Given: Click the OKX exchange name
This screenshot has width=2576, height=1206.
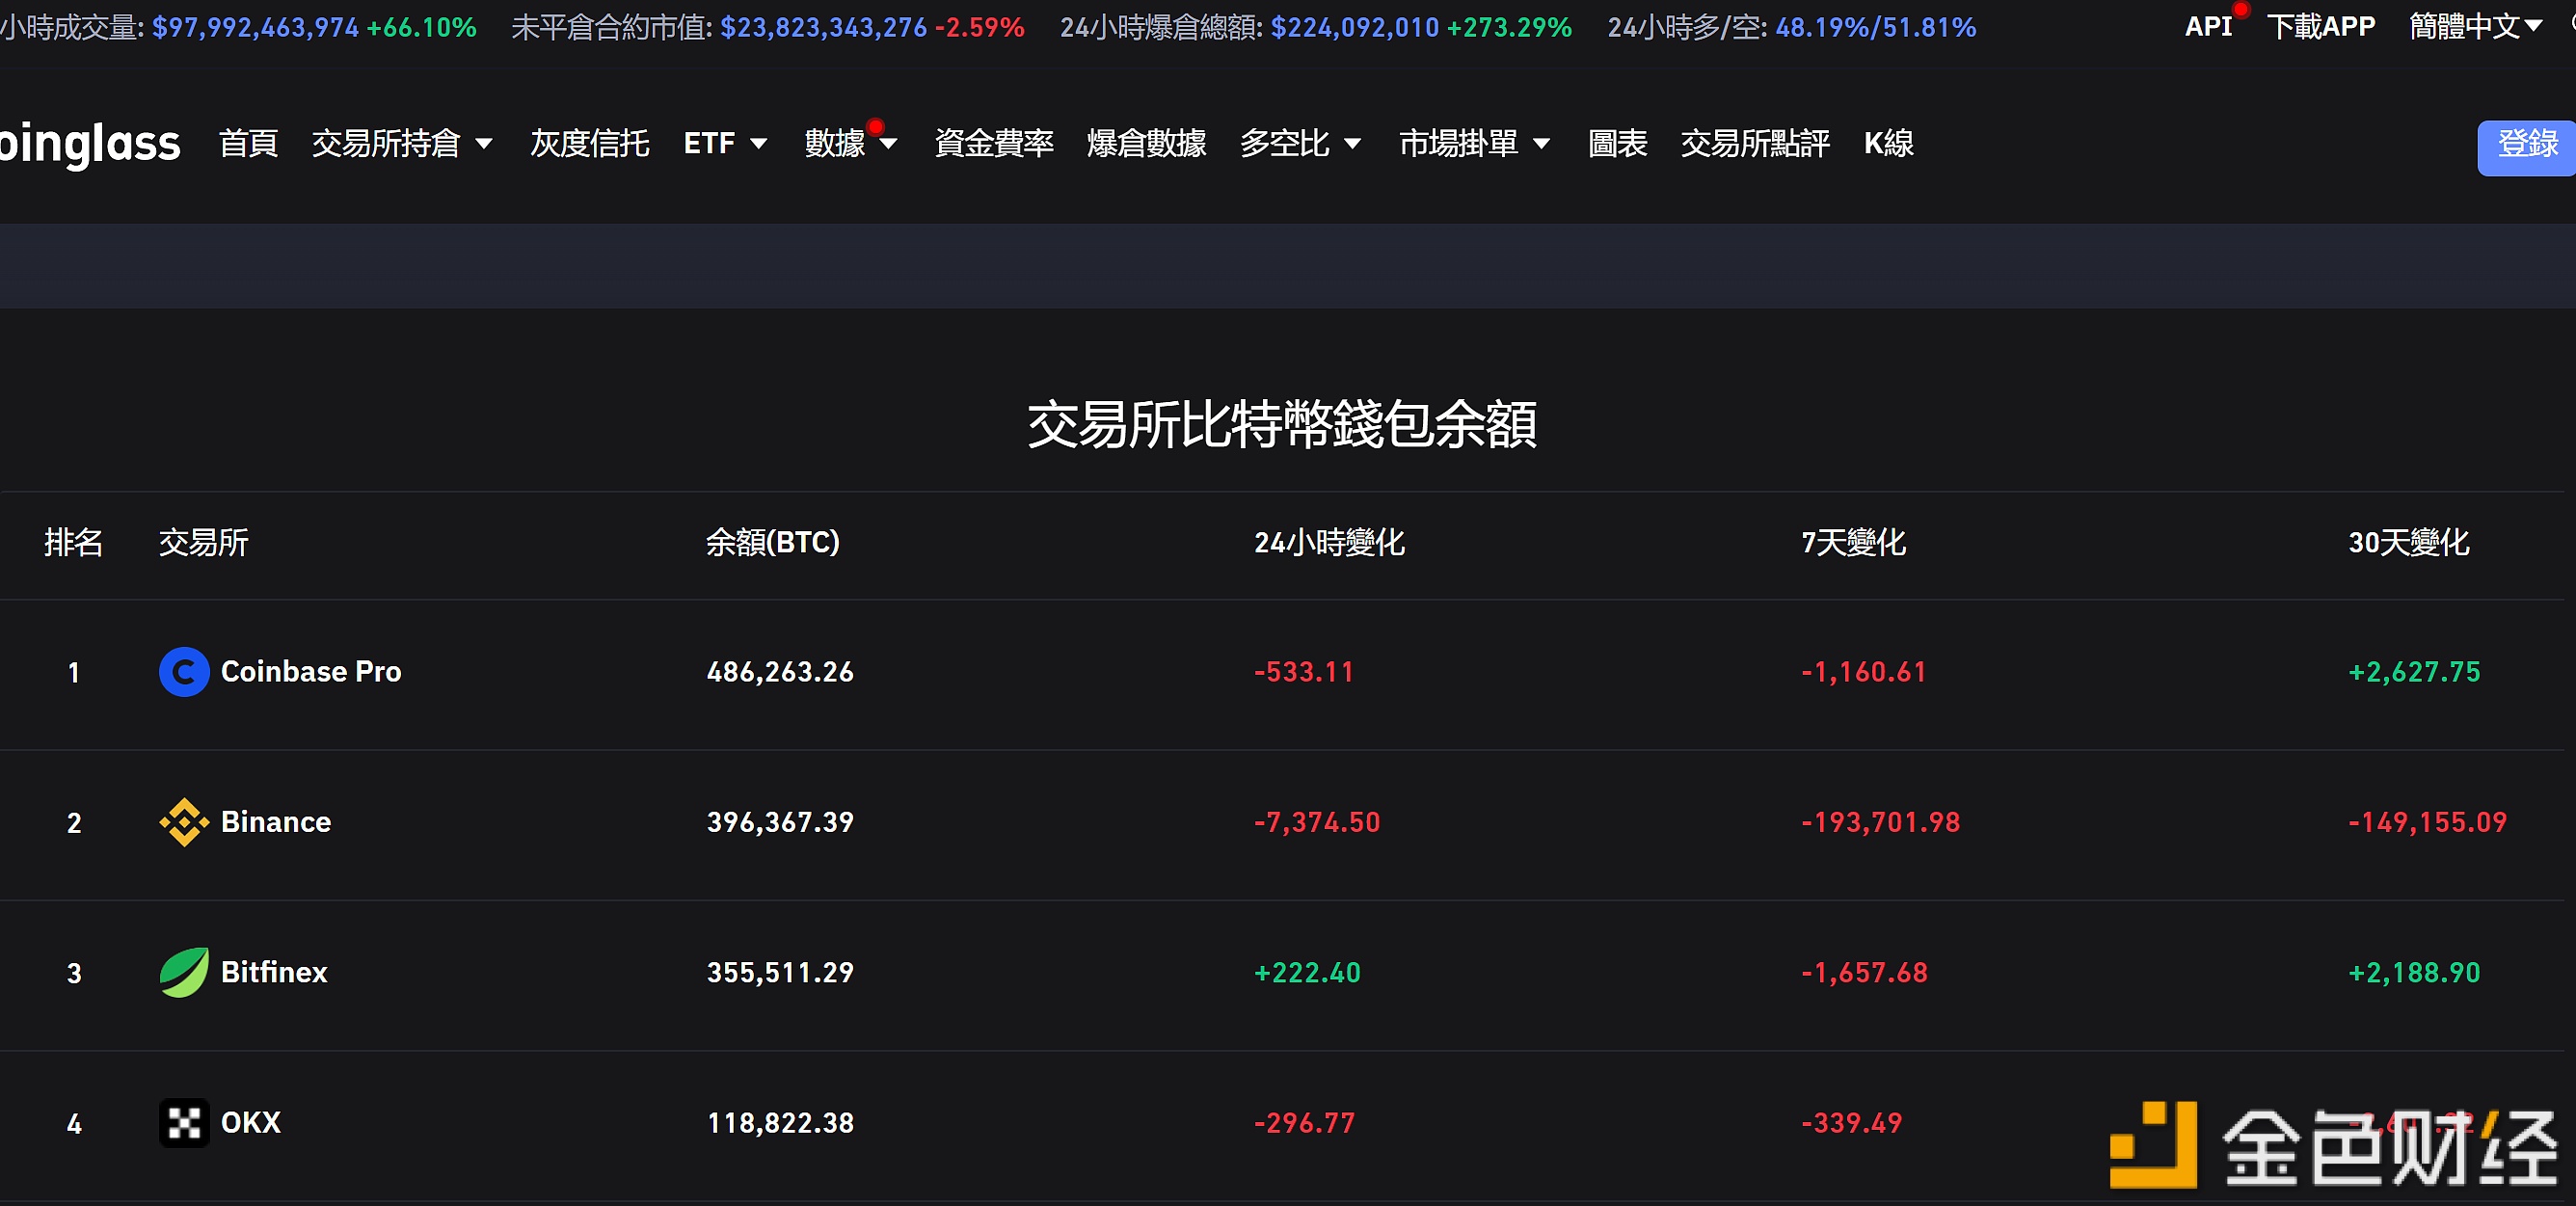Looking at the screenshot, I should pyautogui.click(x=250, y=1123).
